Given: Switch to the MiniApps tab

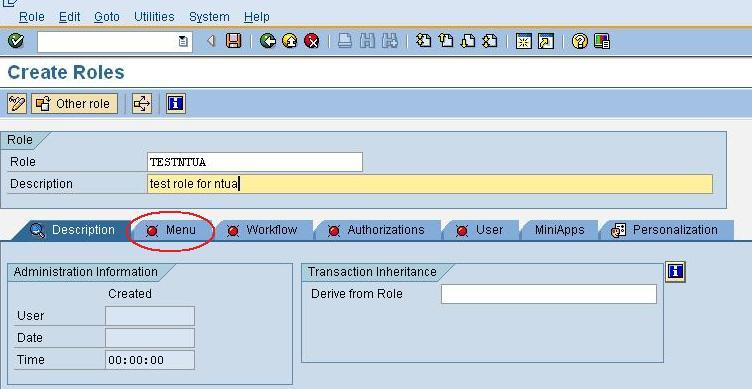Looking at the screenshot, I should (559, 230).
